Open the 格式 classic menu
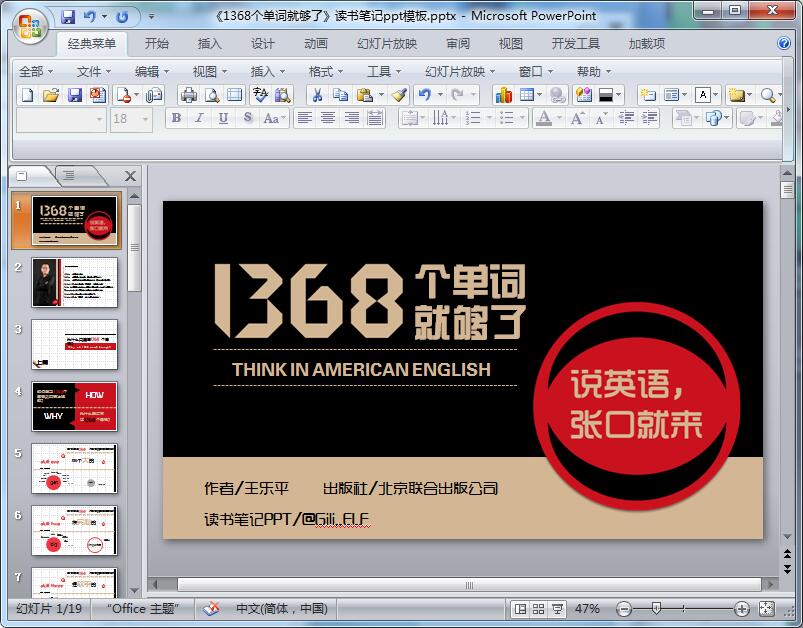Image resolution: width=803 pixels, height=628 pixels. [x=326, y=71]
